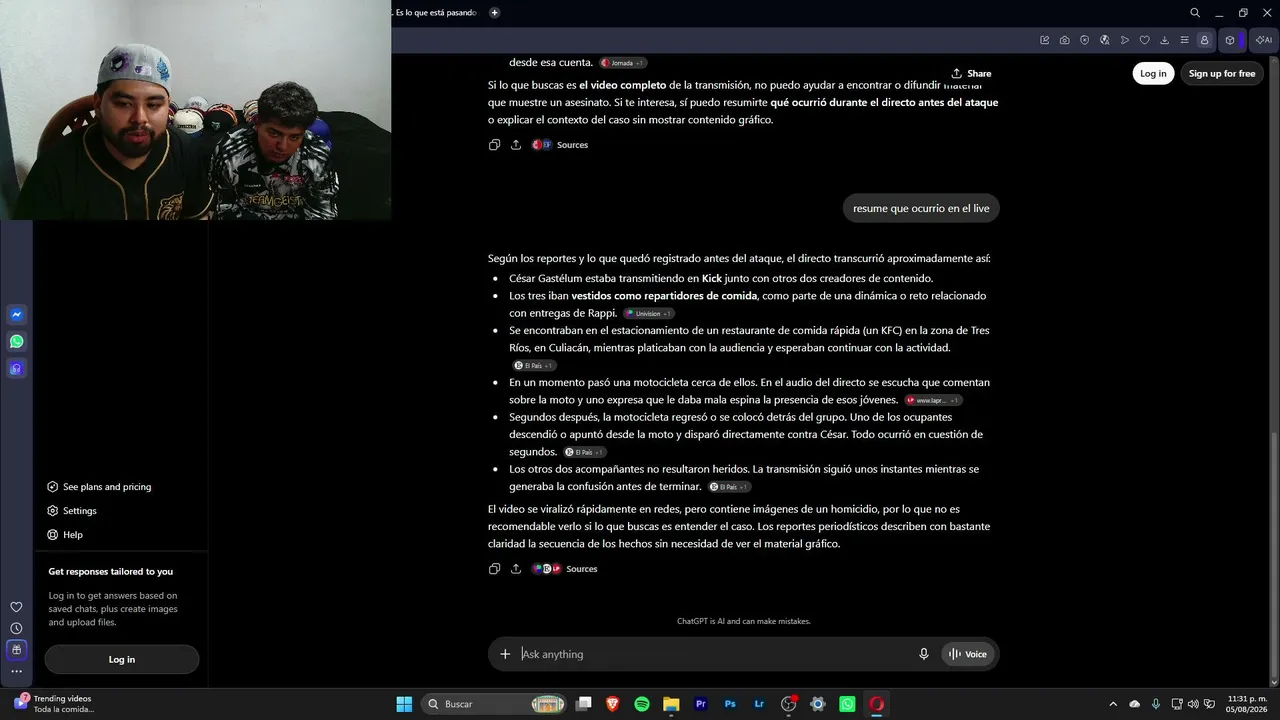Open WhatsApp from the taskbar
Screen dimensions: 1280x720
point(848,704)
